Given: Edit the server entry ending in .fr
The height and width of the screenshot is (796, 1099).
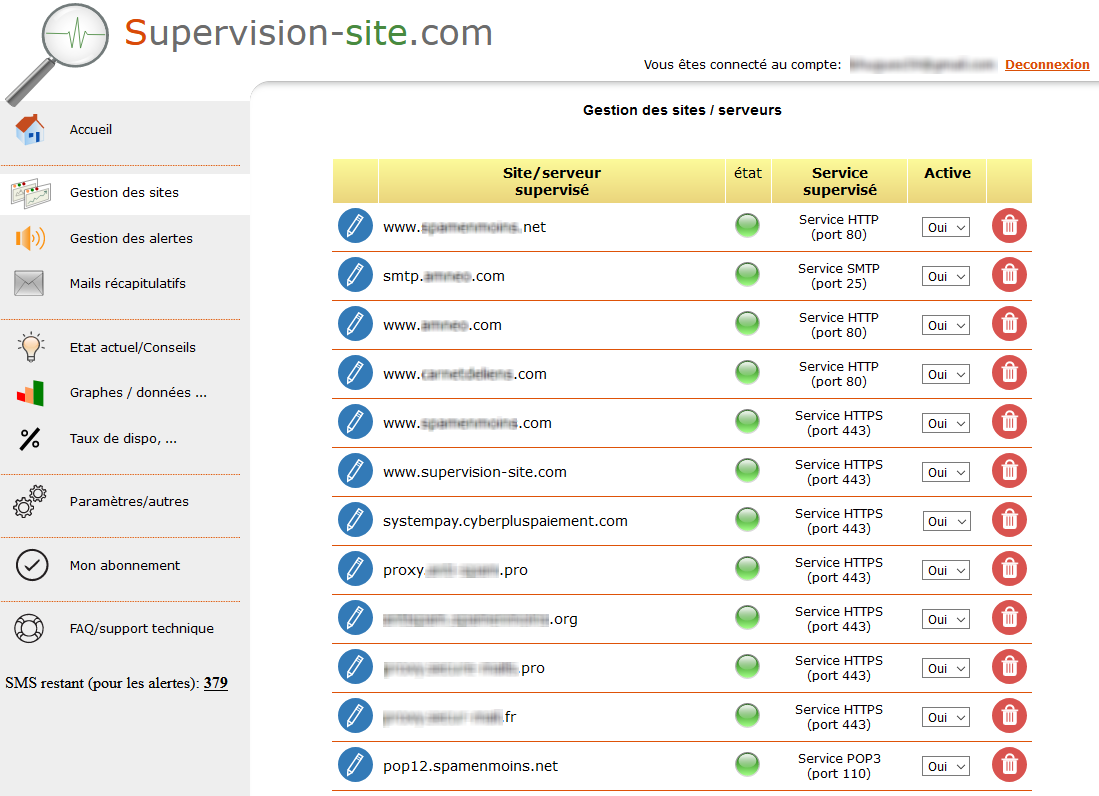Looking at the screenshot, I should [x=355, y=716].
